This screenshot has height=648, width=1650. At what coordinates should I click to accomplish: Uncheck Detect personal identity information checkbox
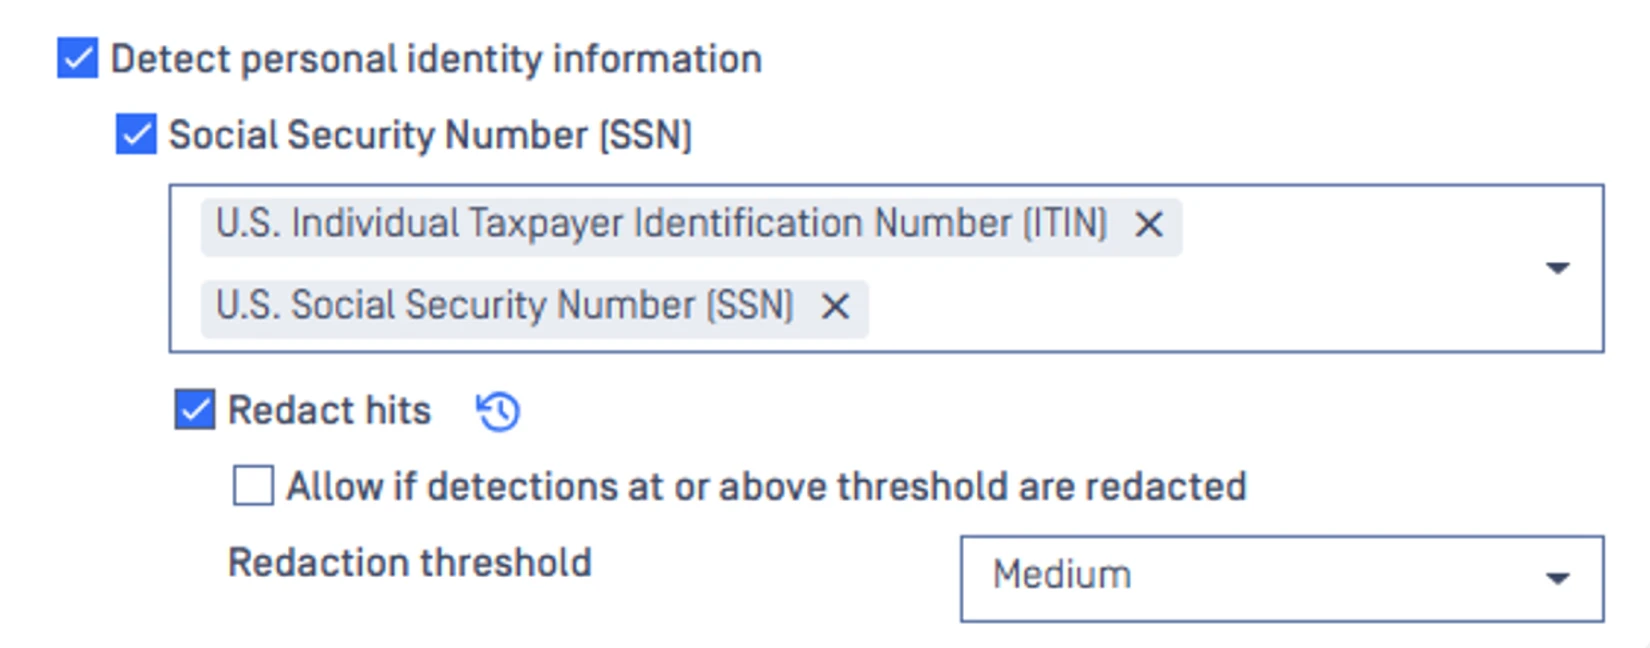point(78,59)
